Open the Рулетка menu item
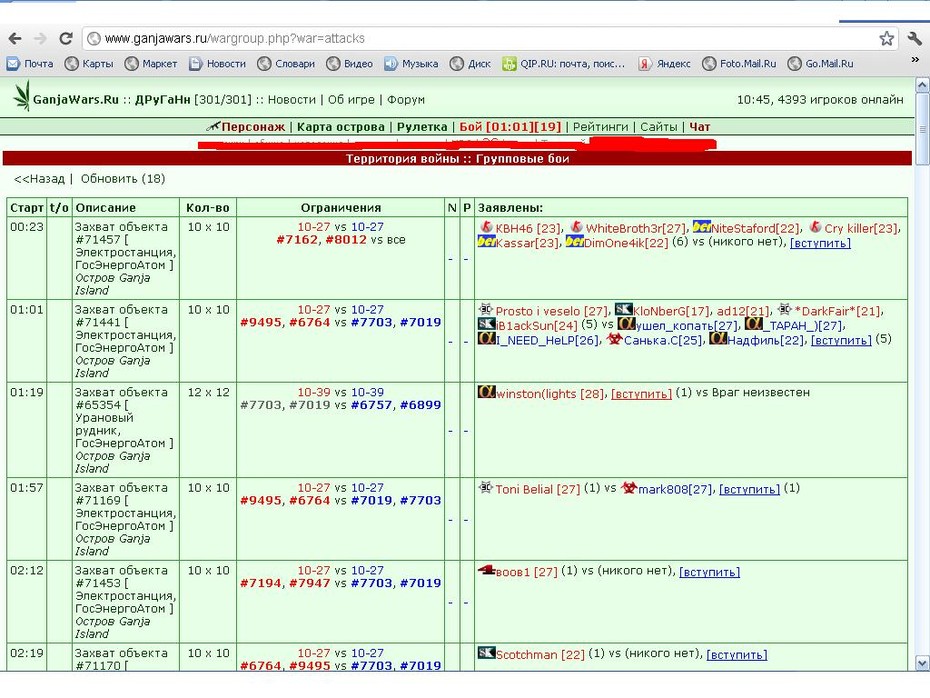The image size is (930, 698). click(x=422, y=126)
